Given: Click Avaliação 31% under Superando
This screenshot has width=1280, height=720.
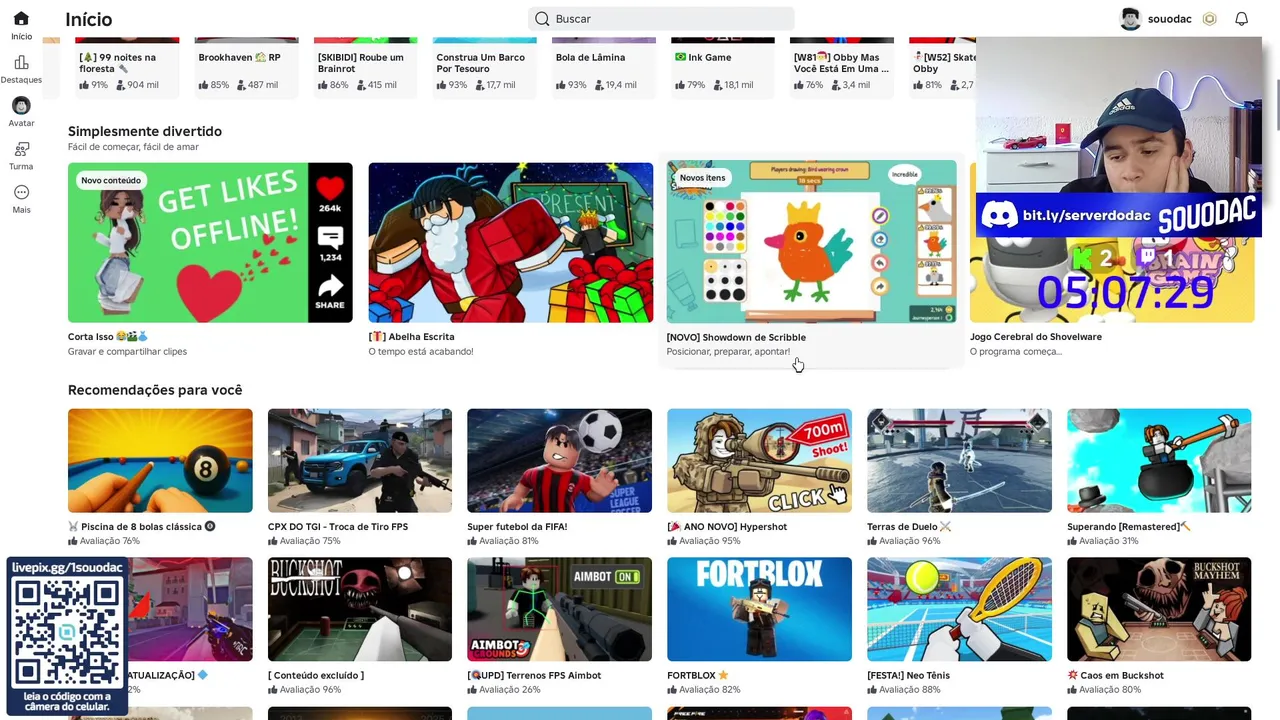Looking at the screenshot, I should click(x=1103, y=541).
